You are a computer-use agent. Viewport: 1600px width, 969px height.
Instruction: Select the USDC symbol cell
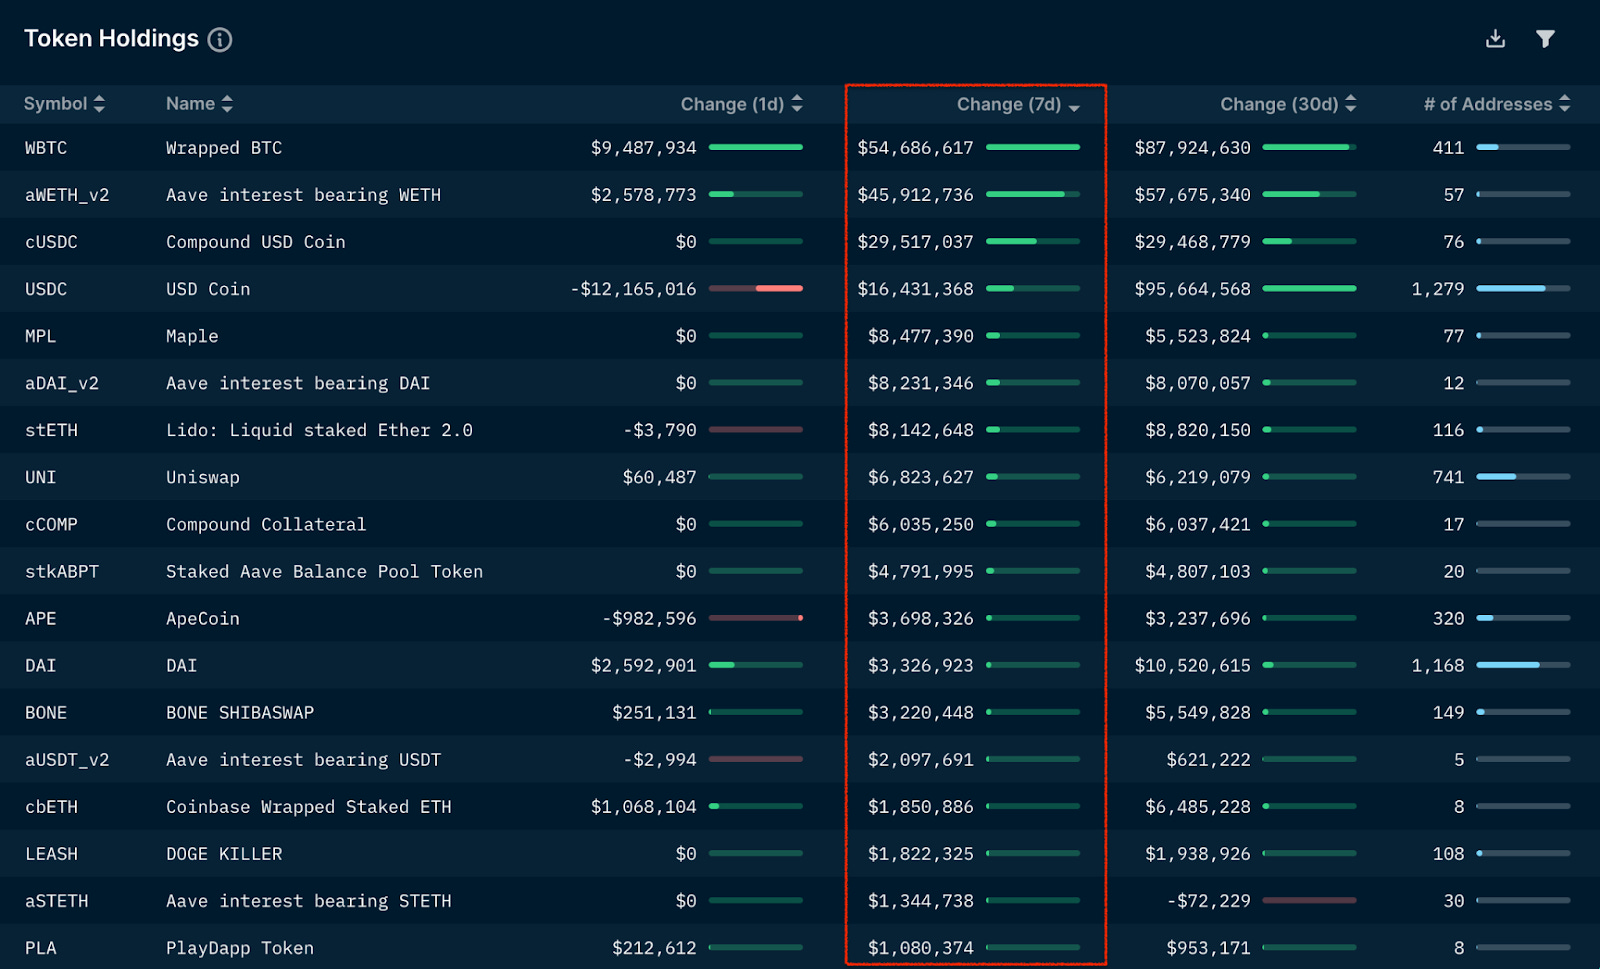click(x=46, y=289)
